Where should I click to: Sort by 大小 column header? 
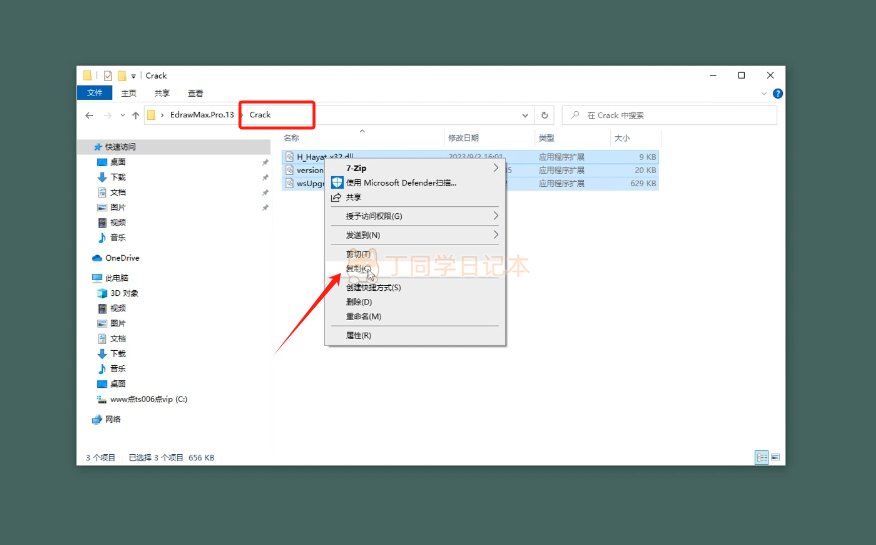point(622,138)
